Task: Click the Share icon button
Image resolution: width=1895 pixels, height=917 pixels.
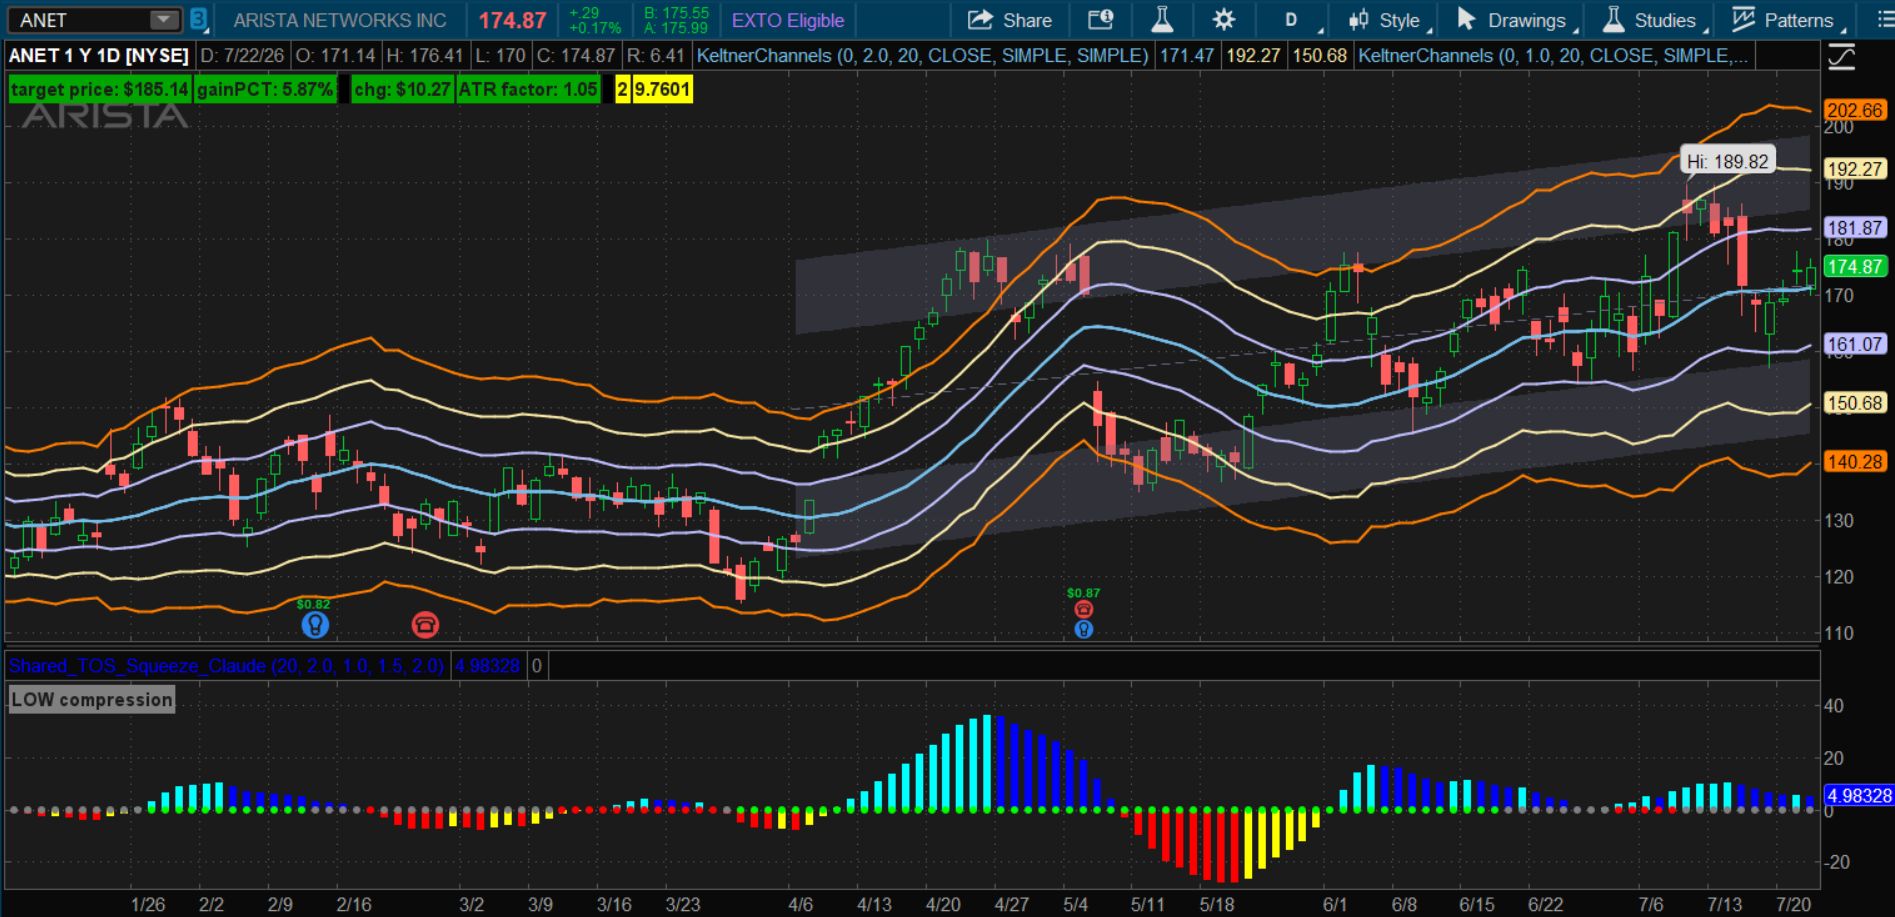Action: coord(1009,20)
